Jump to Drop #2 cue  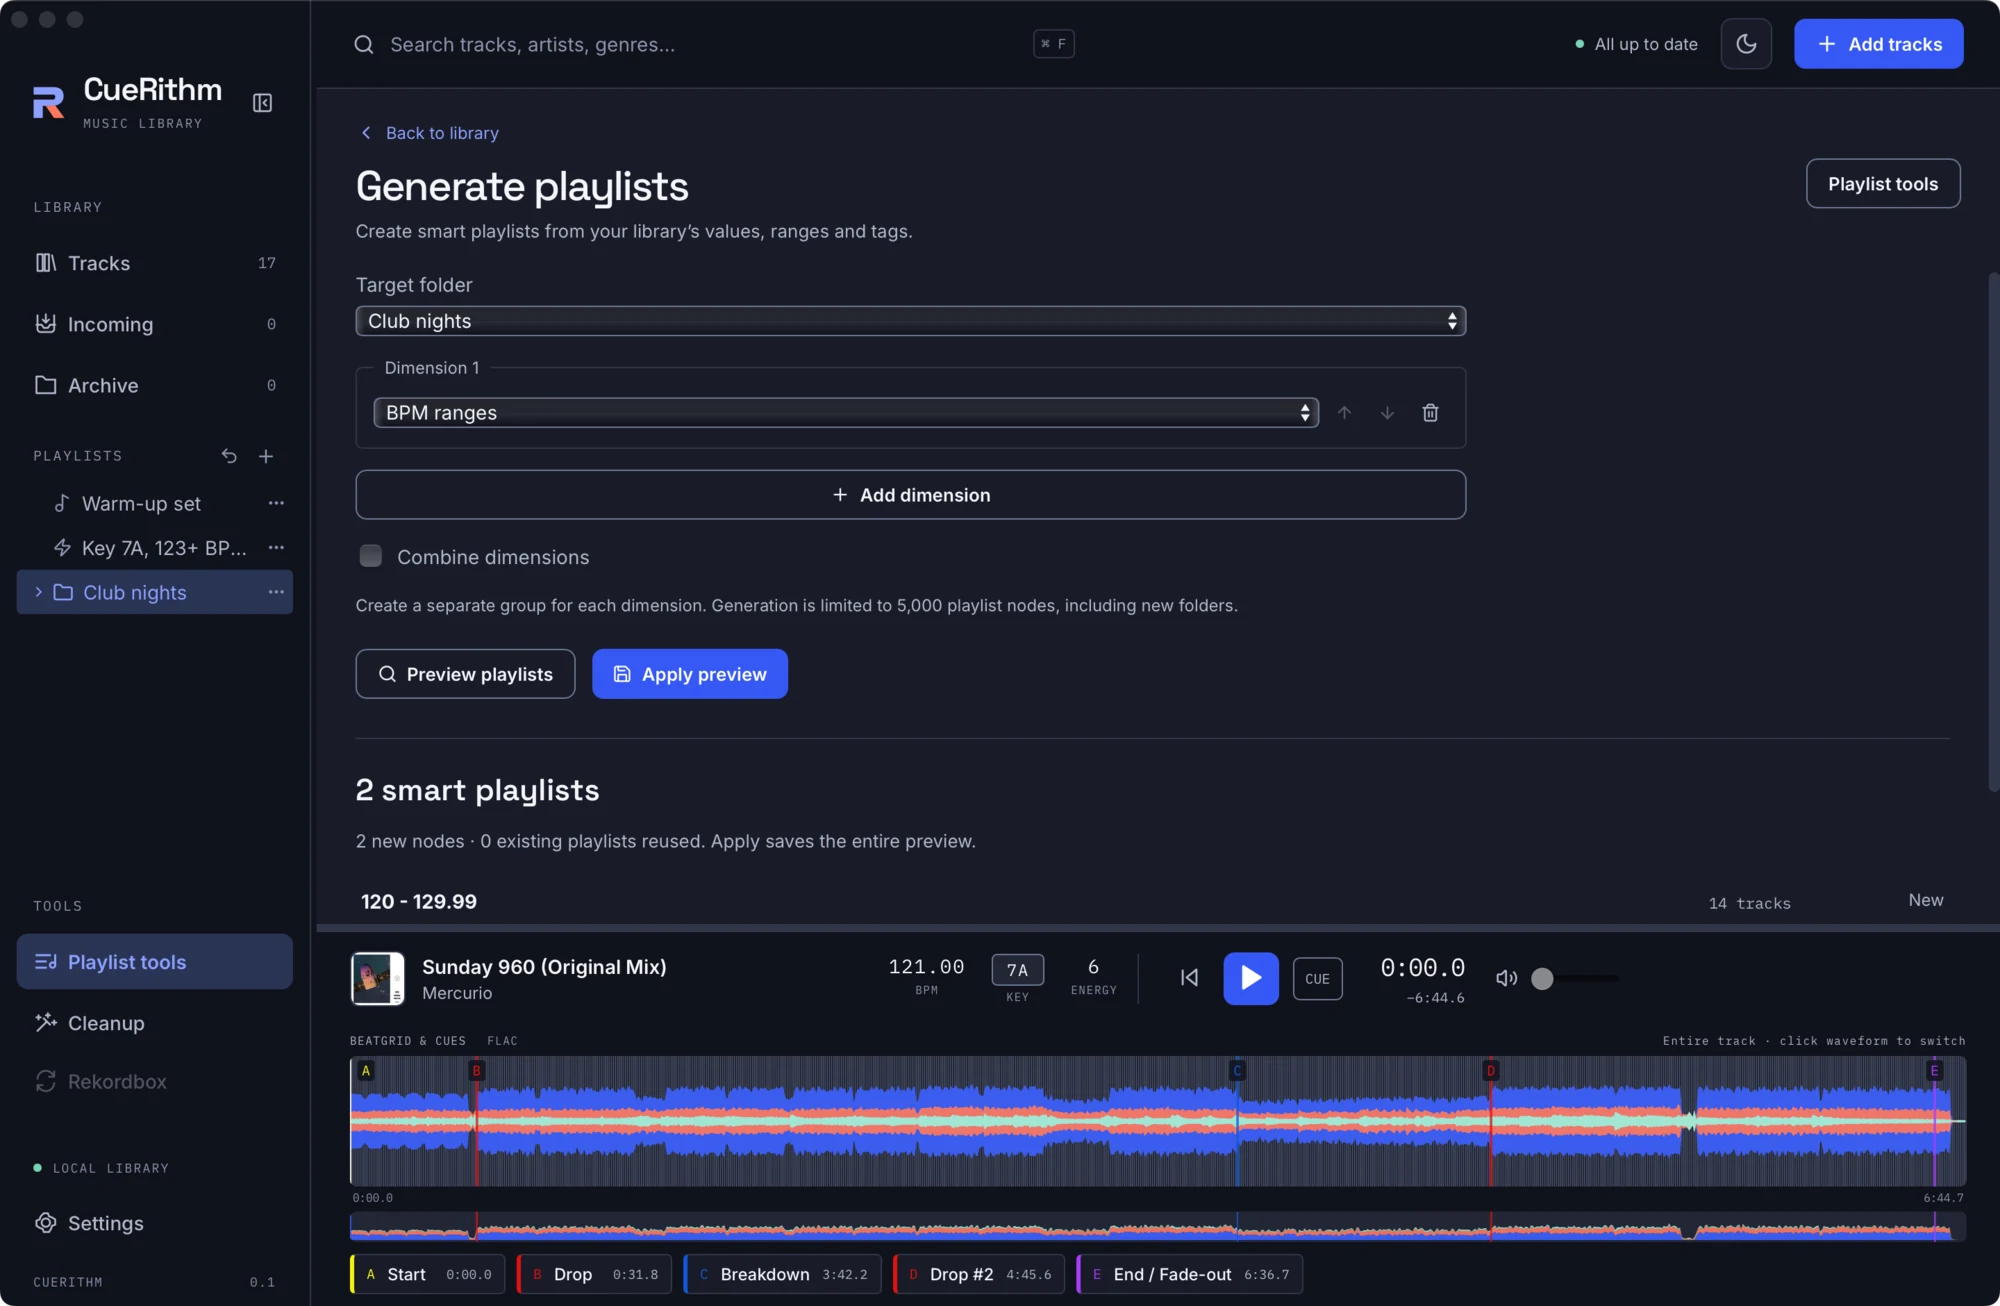(979, 1274)
